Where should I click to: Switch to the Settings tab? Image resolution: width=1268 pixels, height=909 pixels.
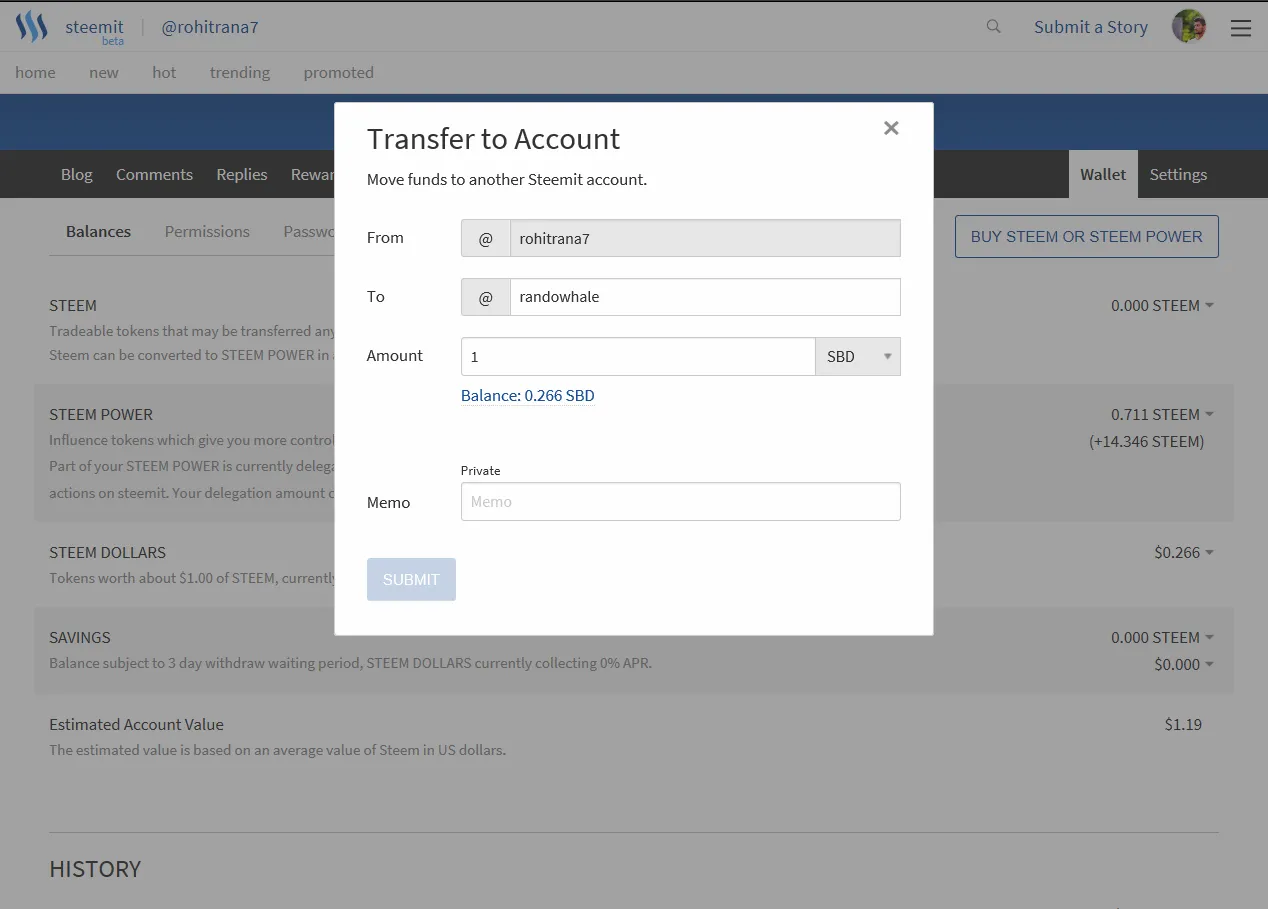tap(1178, 175)
